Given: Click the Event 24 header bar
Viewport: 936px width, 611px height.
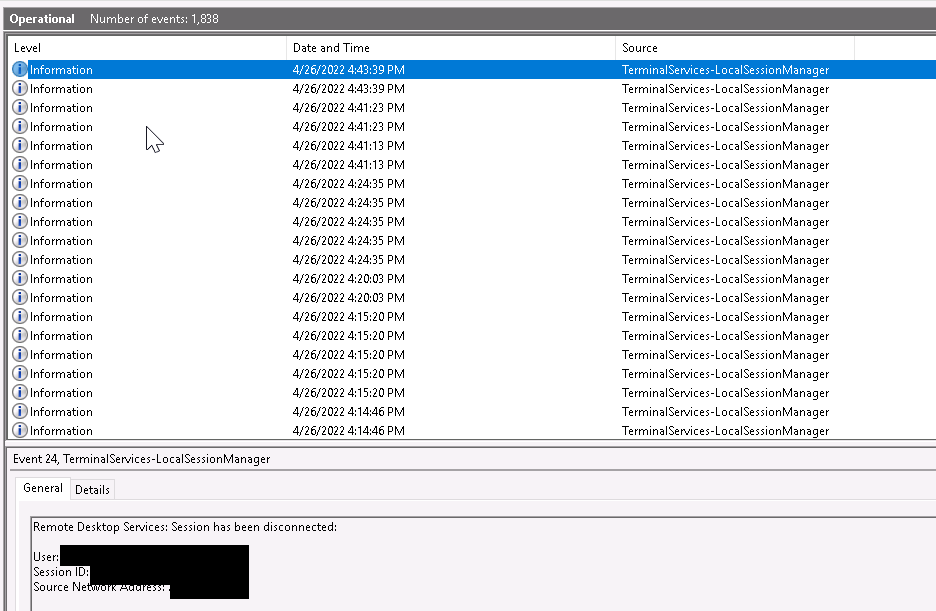Looking at the screenshot, I should pyautogui.click(x=200, y=460).
